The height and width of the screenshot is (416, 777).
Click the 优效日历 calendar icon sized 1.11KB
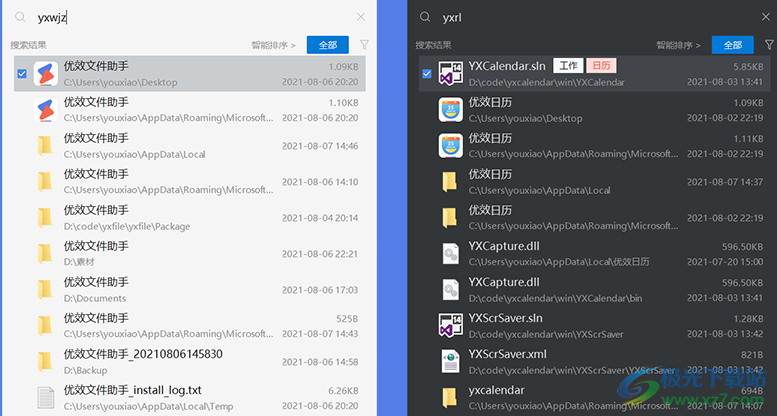click(x=450, y=146)
